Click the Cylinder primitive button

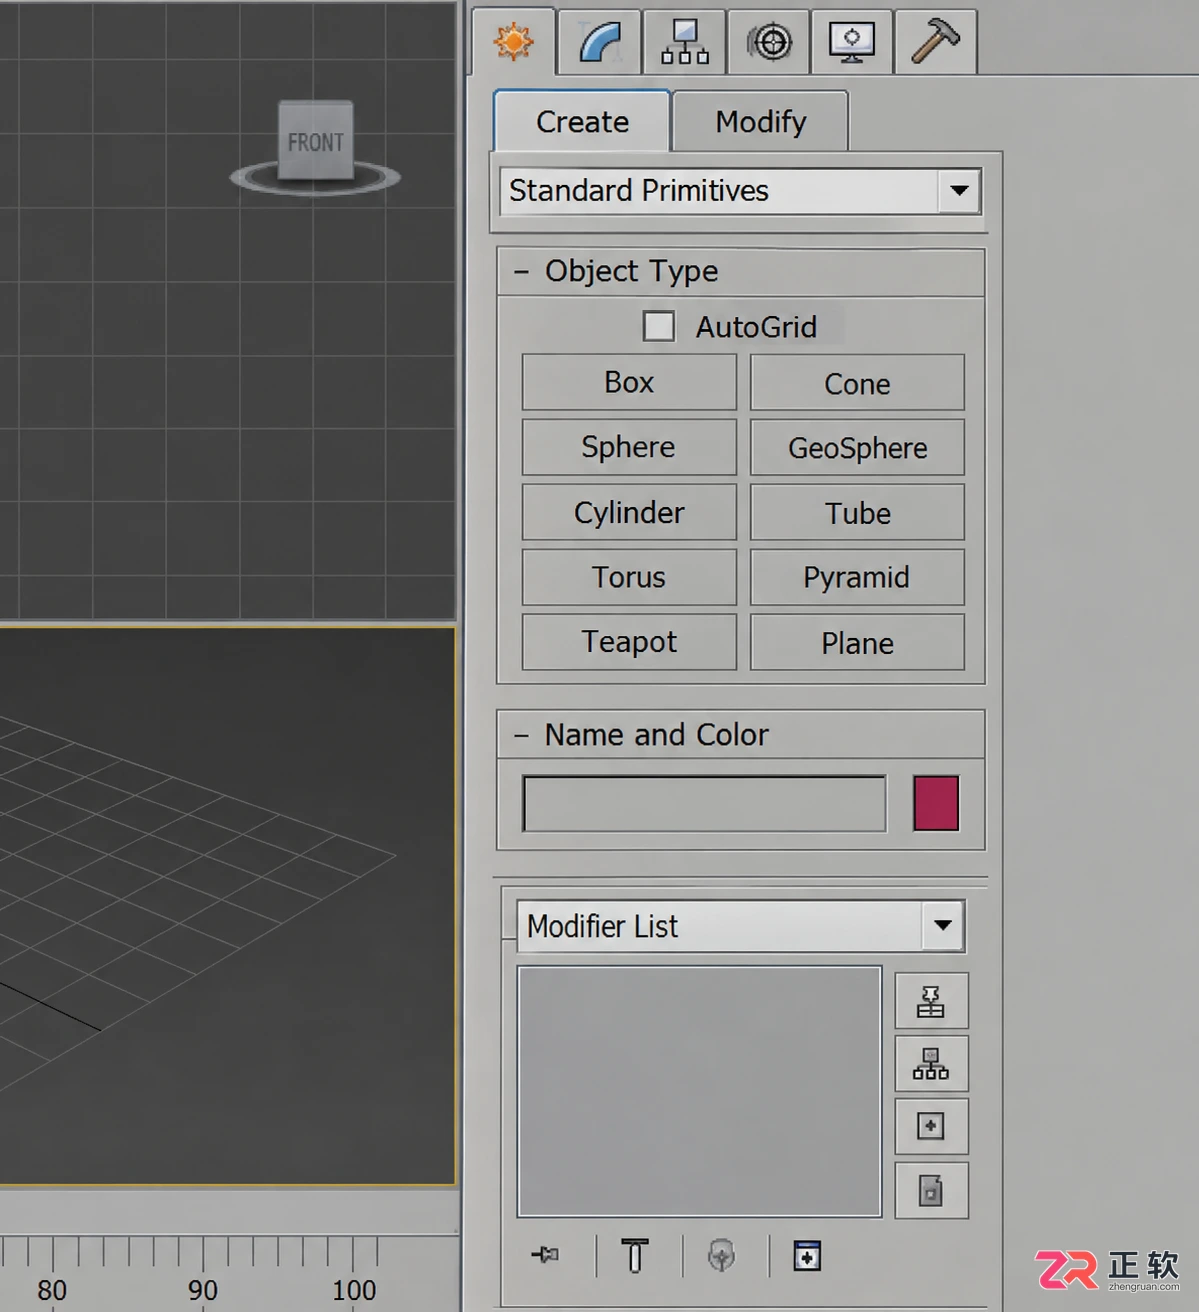(x=629, y=512)
